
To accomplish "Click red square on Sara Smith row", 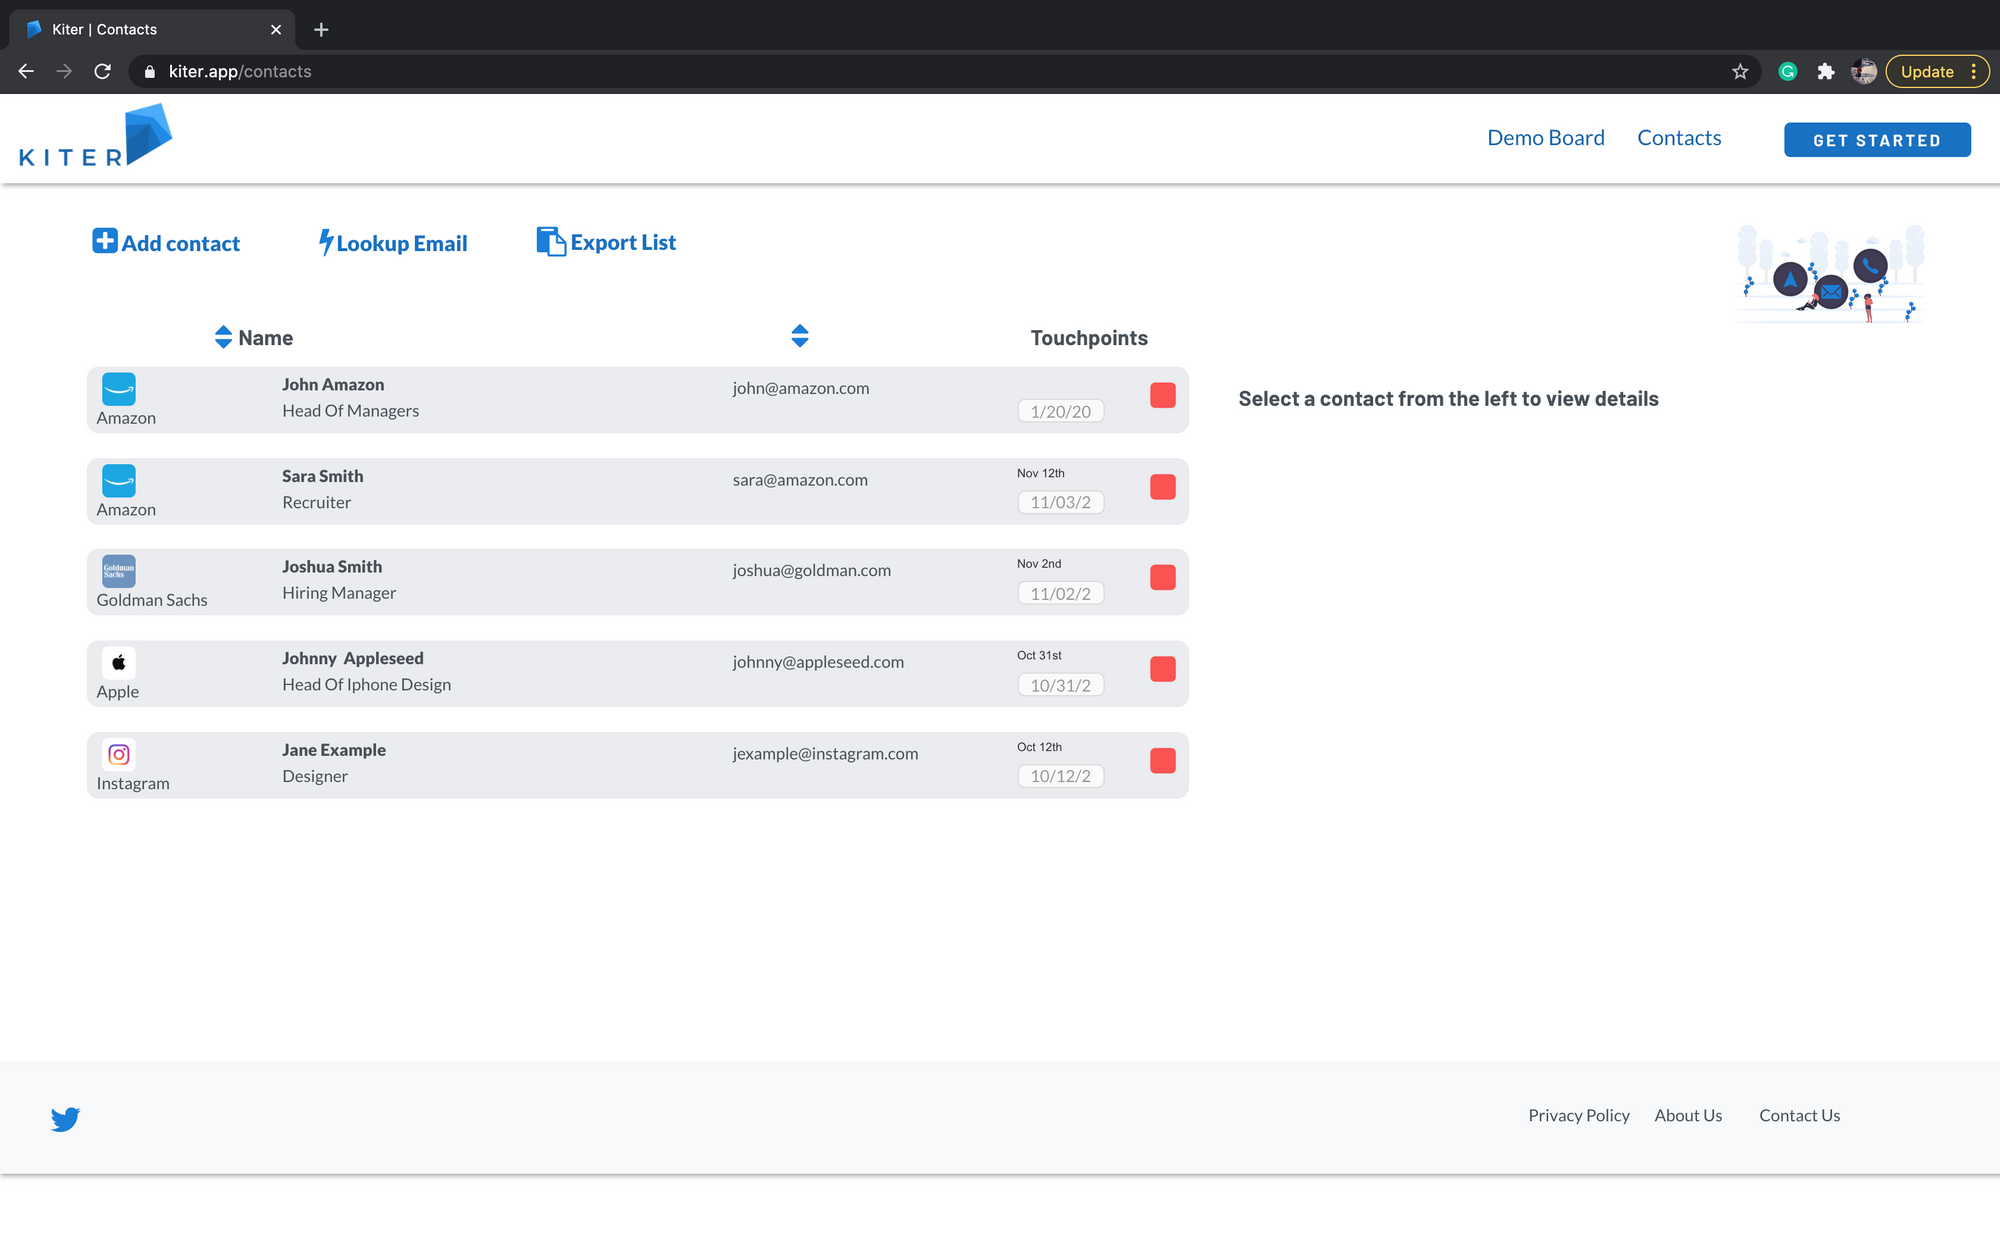I will 1162,487.
